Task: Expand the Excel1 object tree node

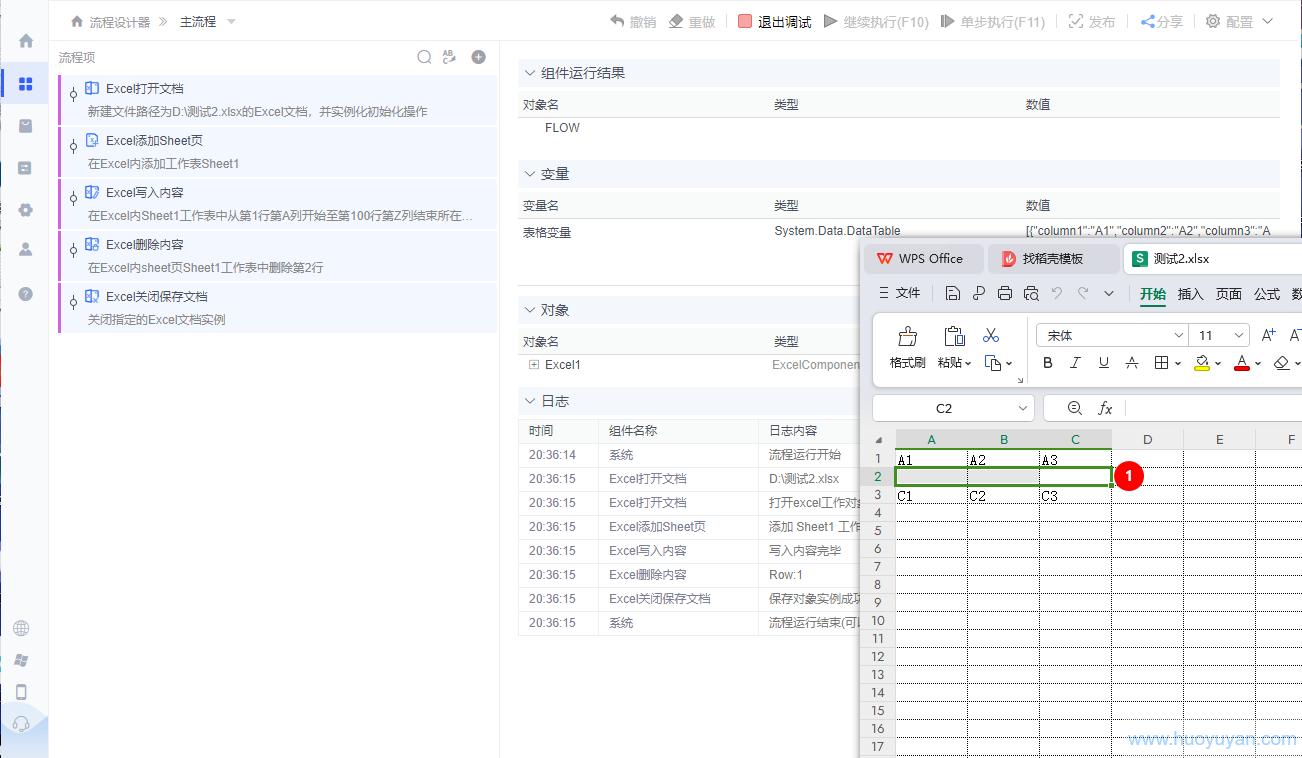Action: pyautogui.click(x=534, y=365)
